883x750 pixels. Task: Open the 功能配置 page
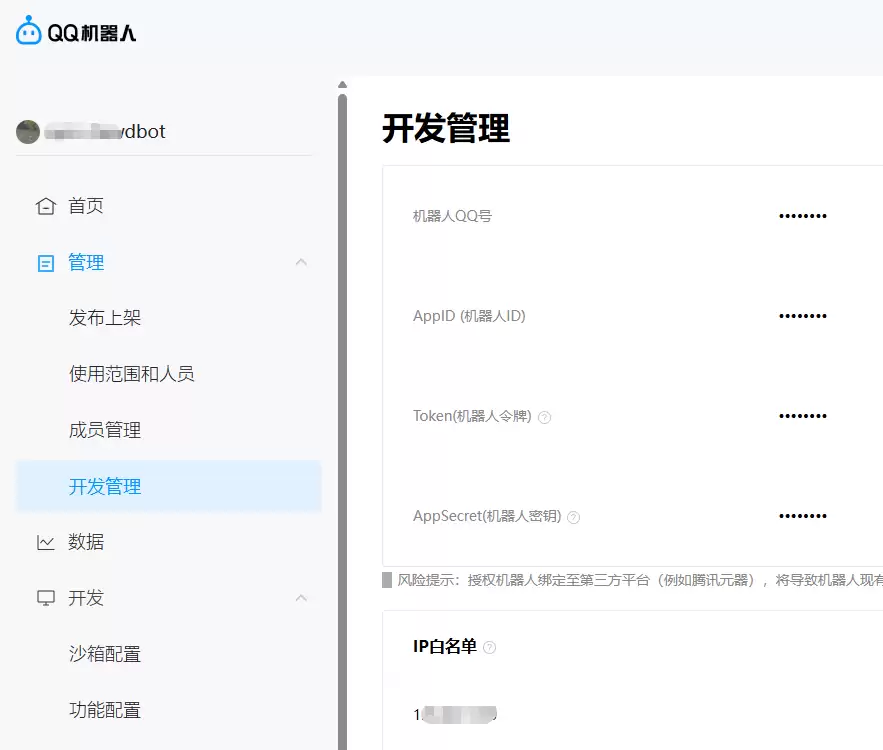(105, 709)
